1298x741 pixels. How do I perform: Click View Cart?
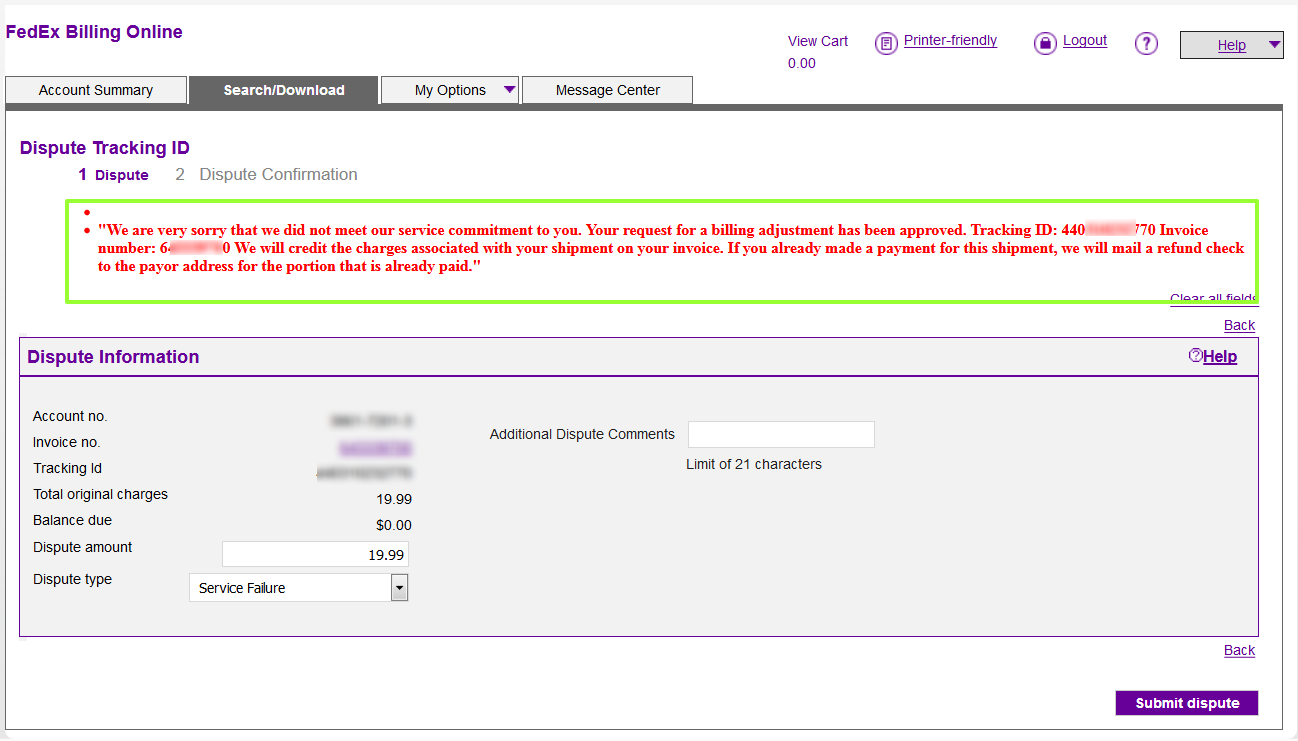pyautogui.click(x=818, y=41)
